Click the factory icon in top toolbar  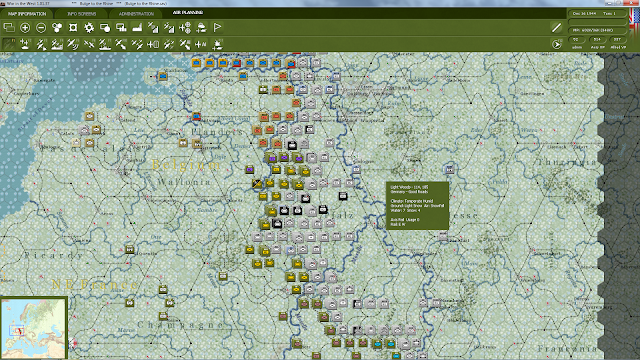[137, 28]
